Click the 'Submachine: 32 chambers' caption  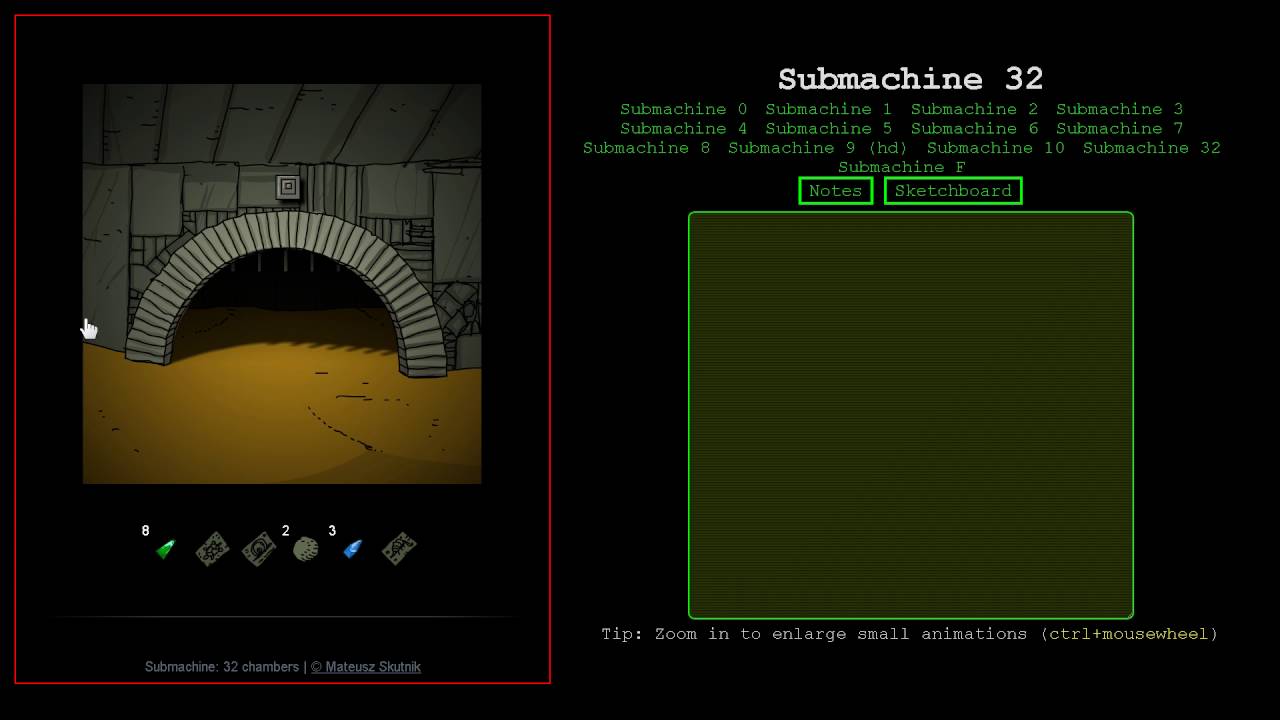(x=222, y=667)
